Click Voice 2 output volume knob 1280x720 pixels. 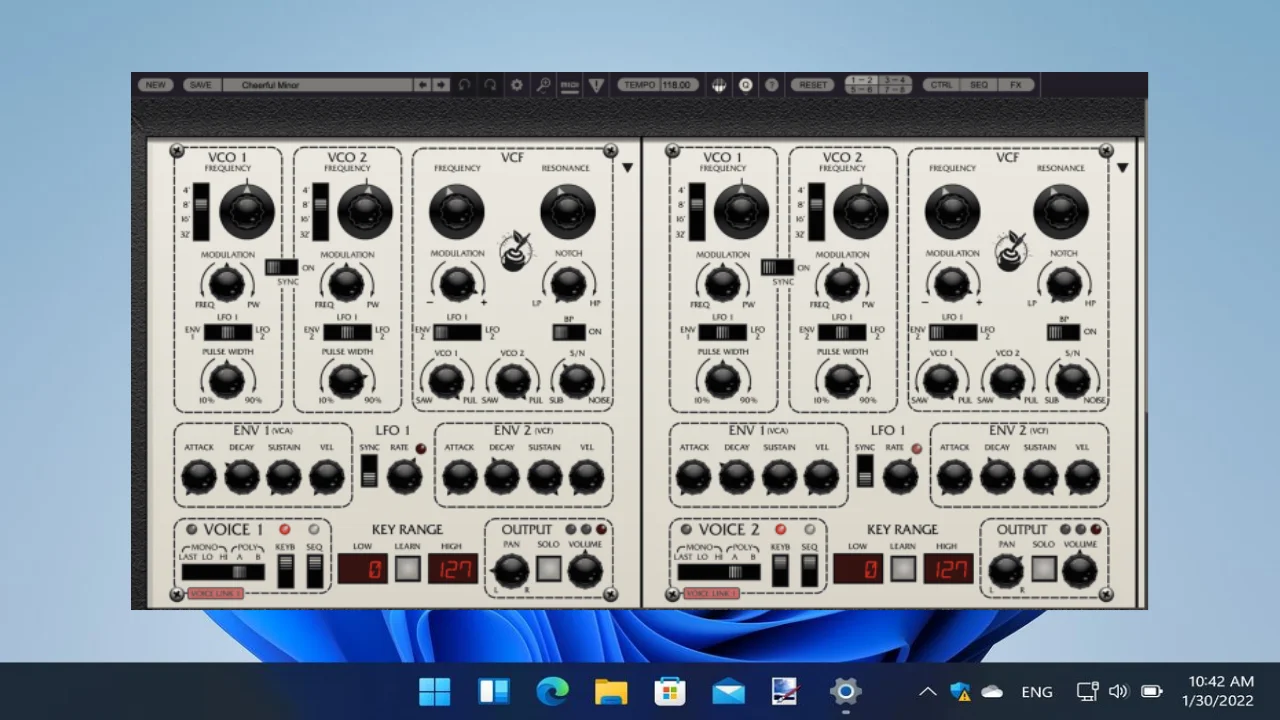pyautogui.click(x=1080, y=570)
